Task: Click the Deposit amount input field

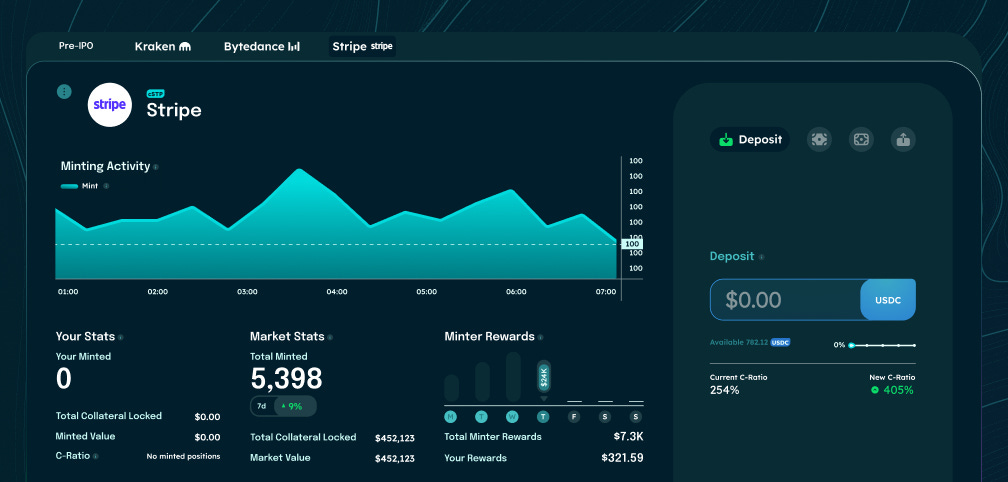Action: pos(786,299)
